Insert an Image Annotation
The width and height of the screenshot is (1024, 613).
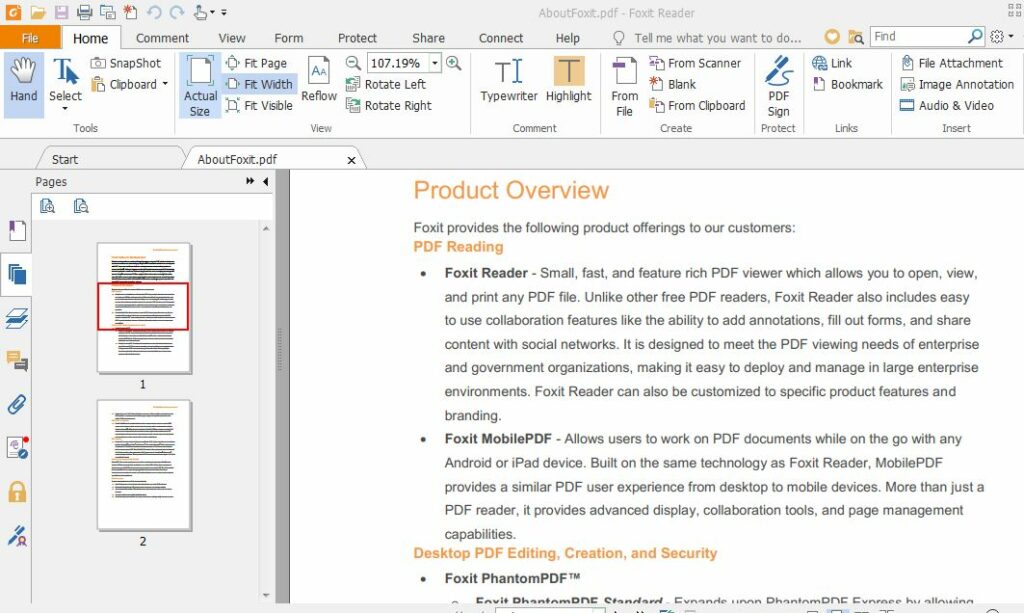pyautogui.click(x=957, y=84)
